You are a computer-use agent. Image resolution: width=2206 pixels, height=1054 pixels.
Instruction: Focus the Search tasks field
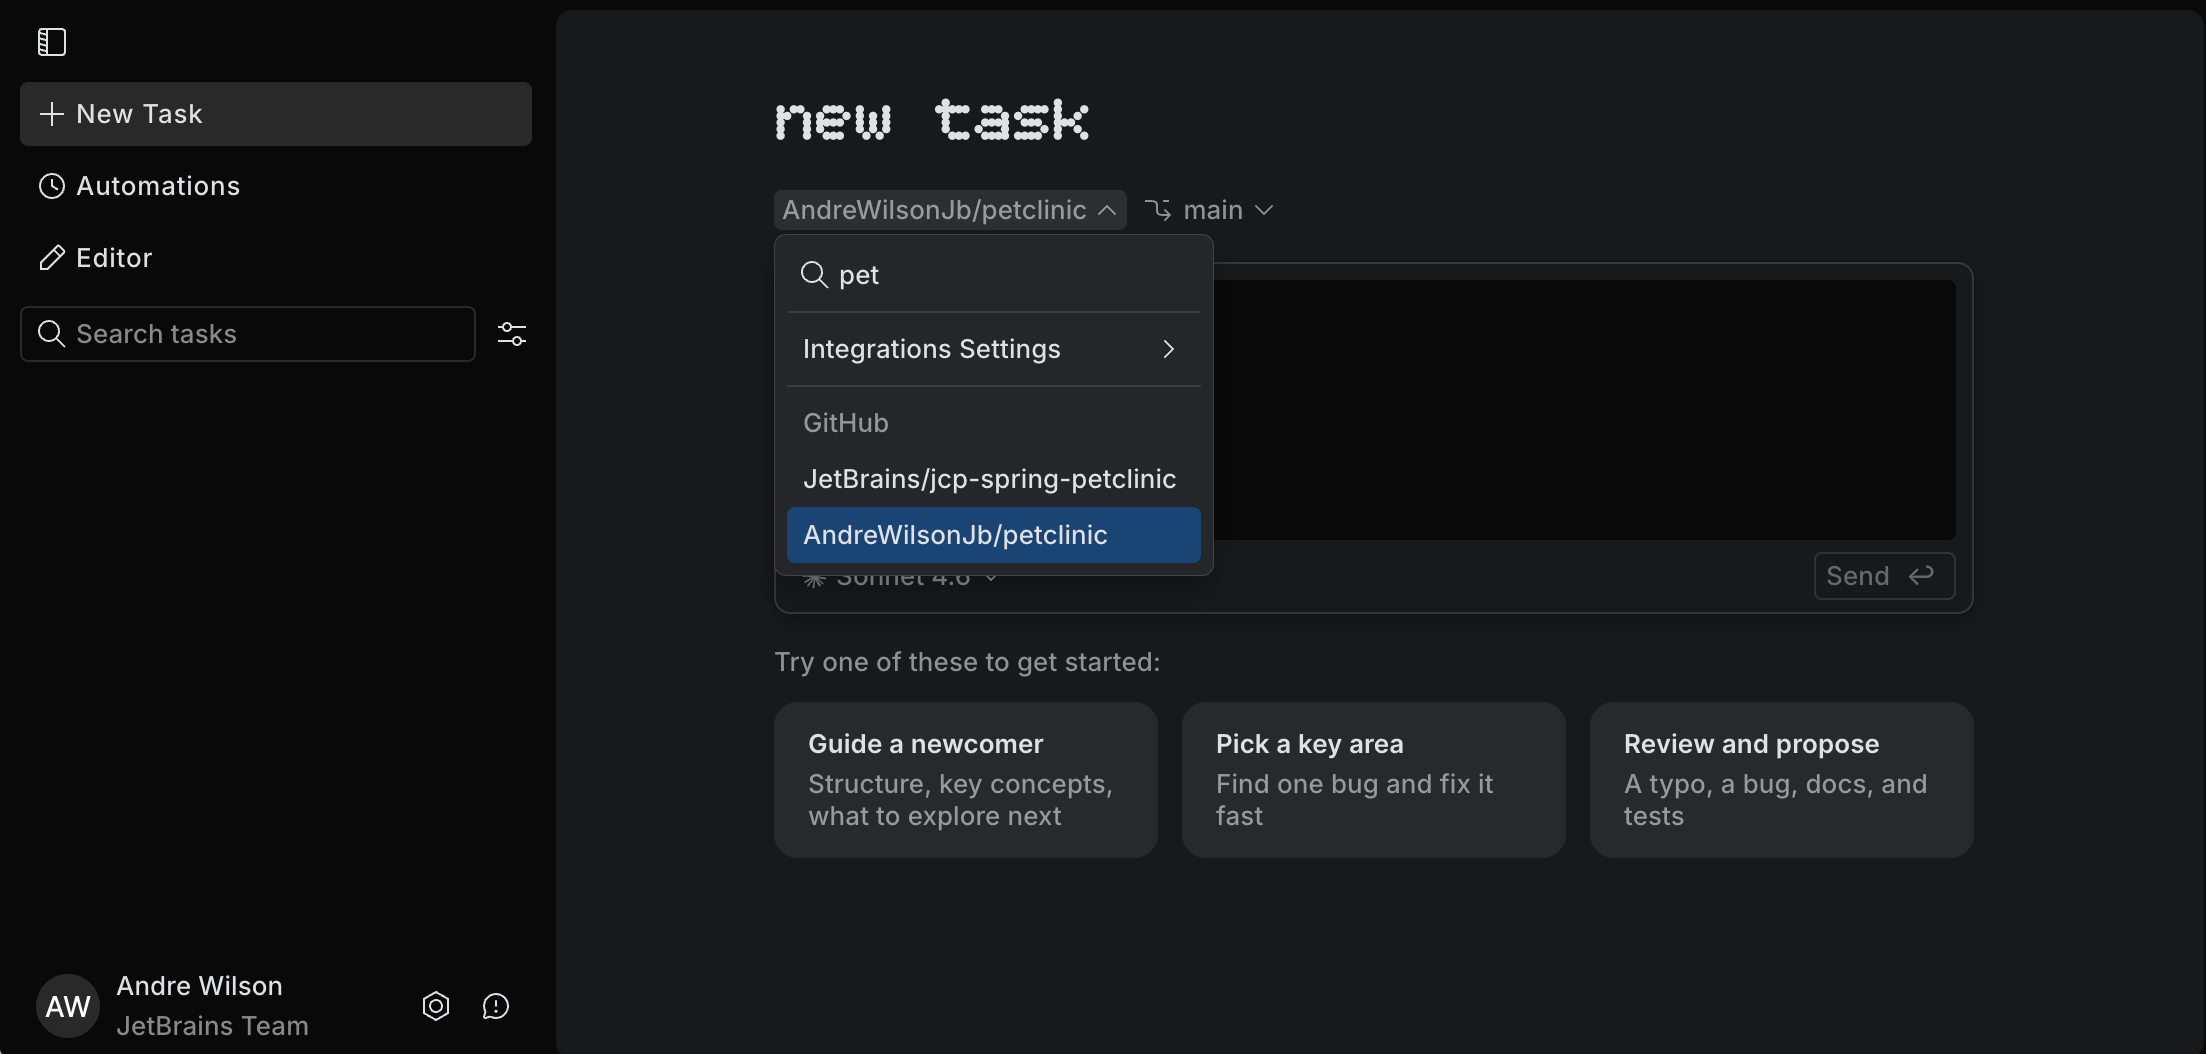[248, 334]
